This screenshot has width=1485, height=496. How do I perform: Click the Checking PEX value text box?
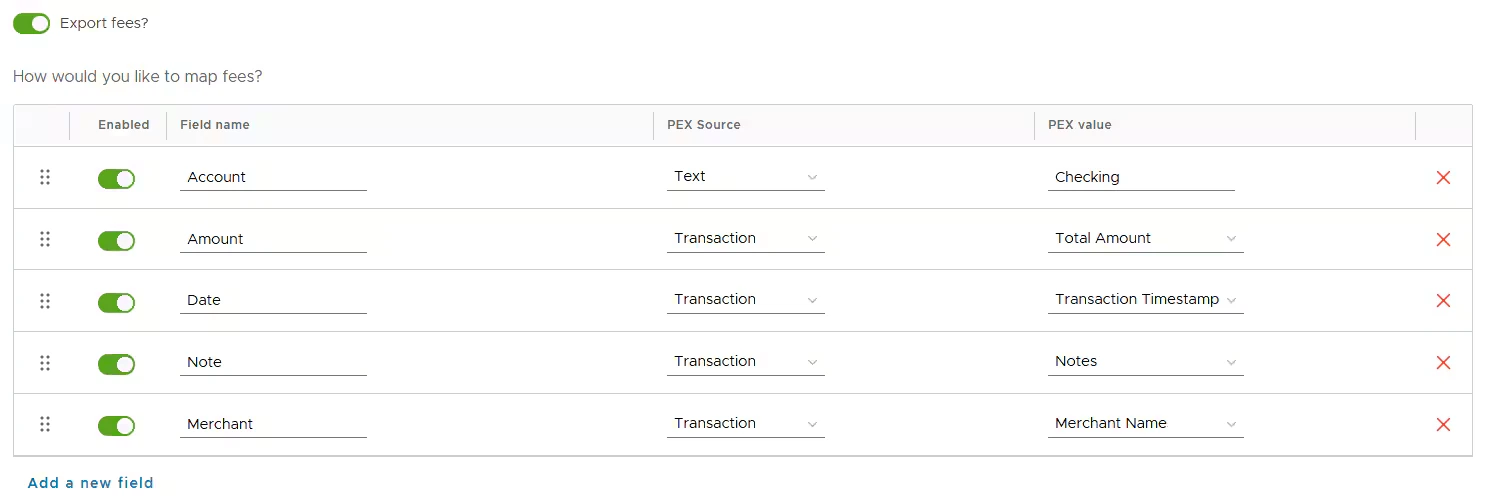pos(1141,178)
